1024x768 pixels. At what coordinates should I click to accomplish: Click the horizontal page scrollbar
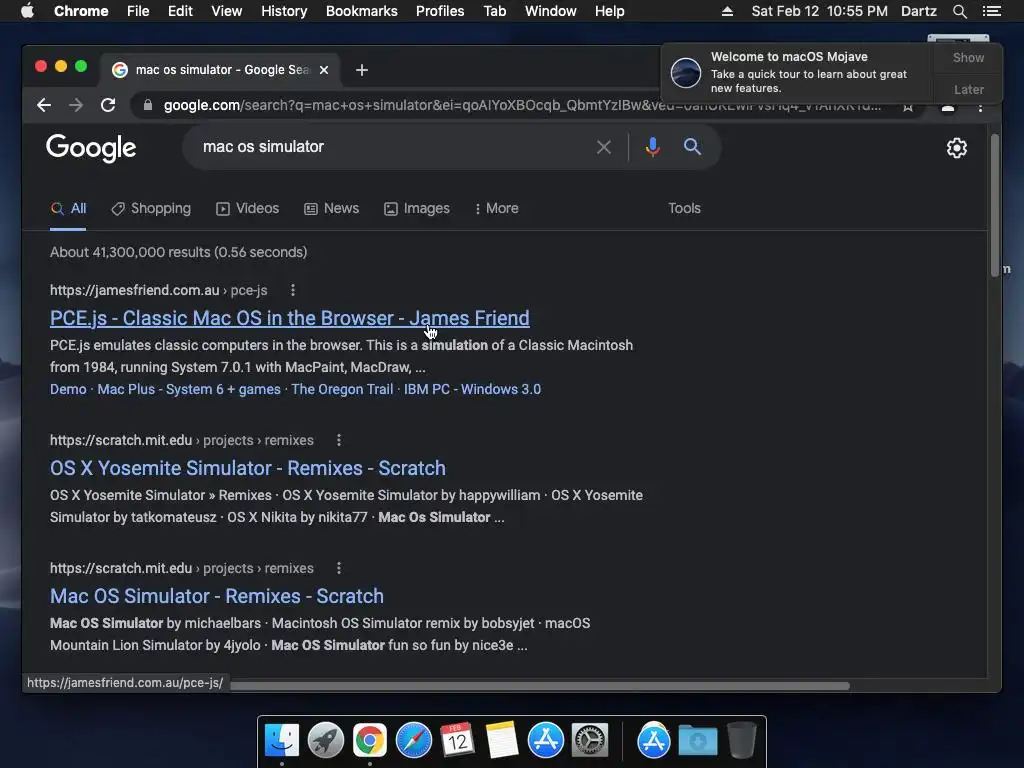click(x=539, y=686)
